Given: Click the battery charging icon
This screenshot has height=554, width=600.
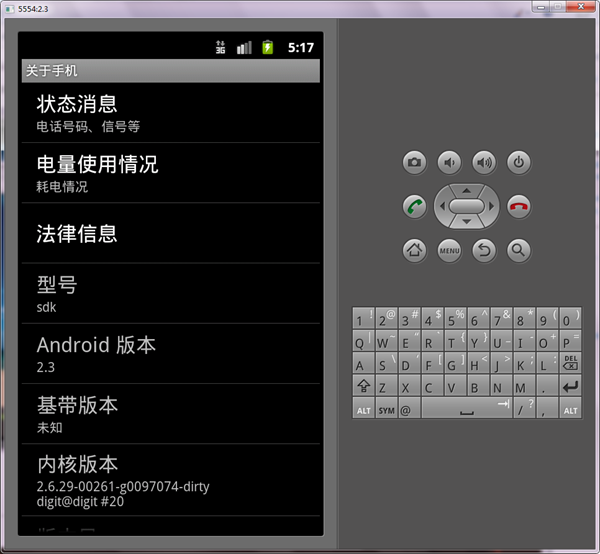Looking at the screenshot, I should (x=267, y=47).
